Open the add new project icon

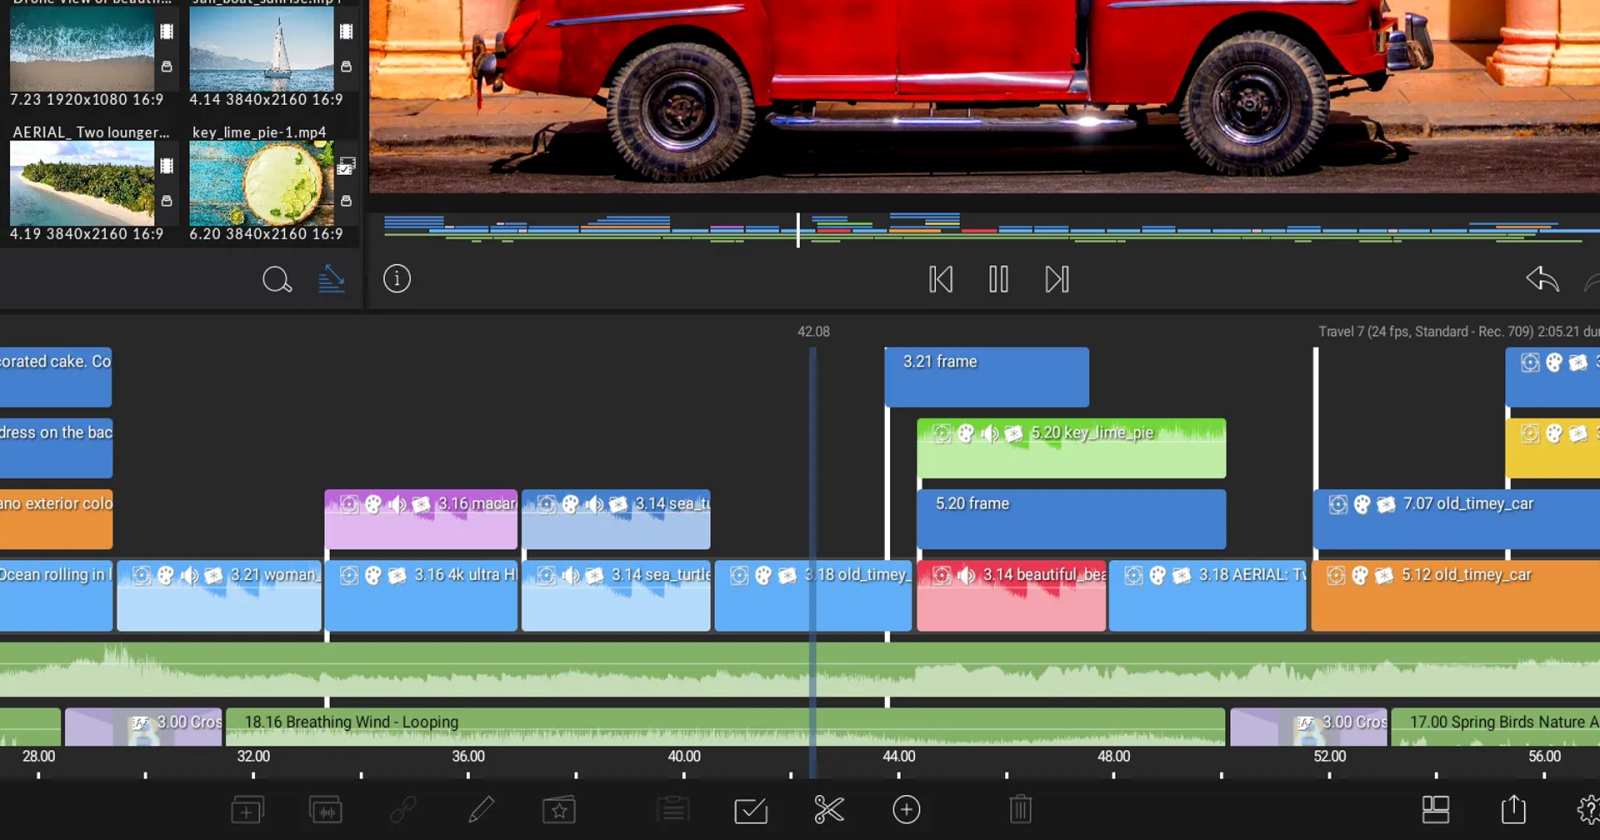click(x=247, y=809)
